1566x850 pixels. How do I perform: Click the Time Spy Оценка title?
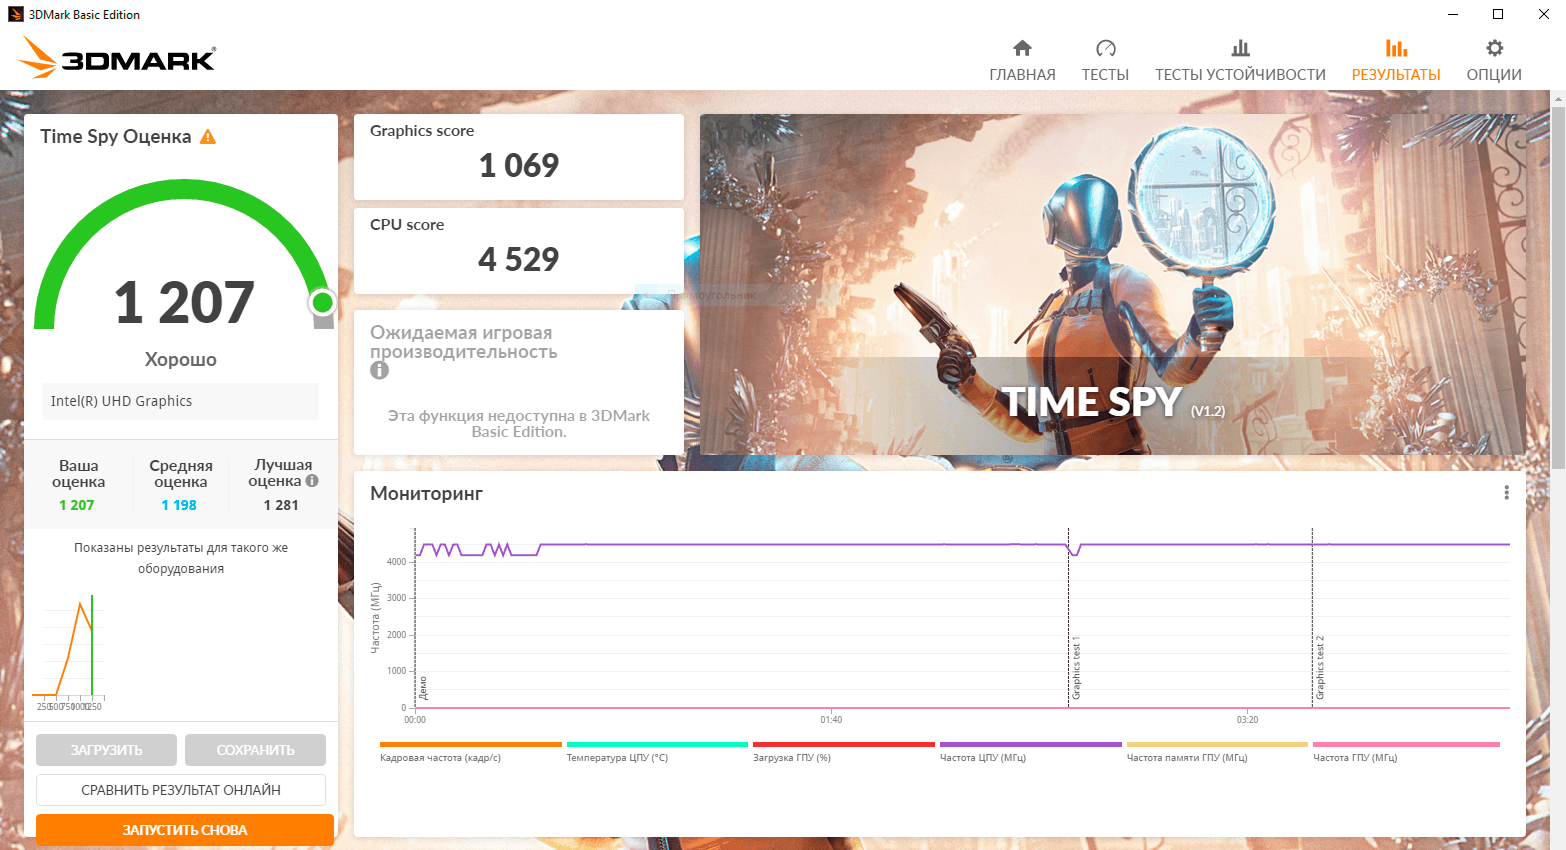(x=116, y=137)
